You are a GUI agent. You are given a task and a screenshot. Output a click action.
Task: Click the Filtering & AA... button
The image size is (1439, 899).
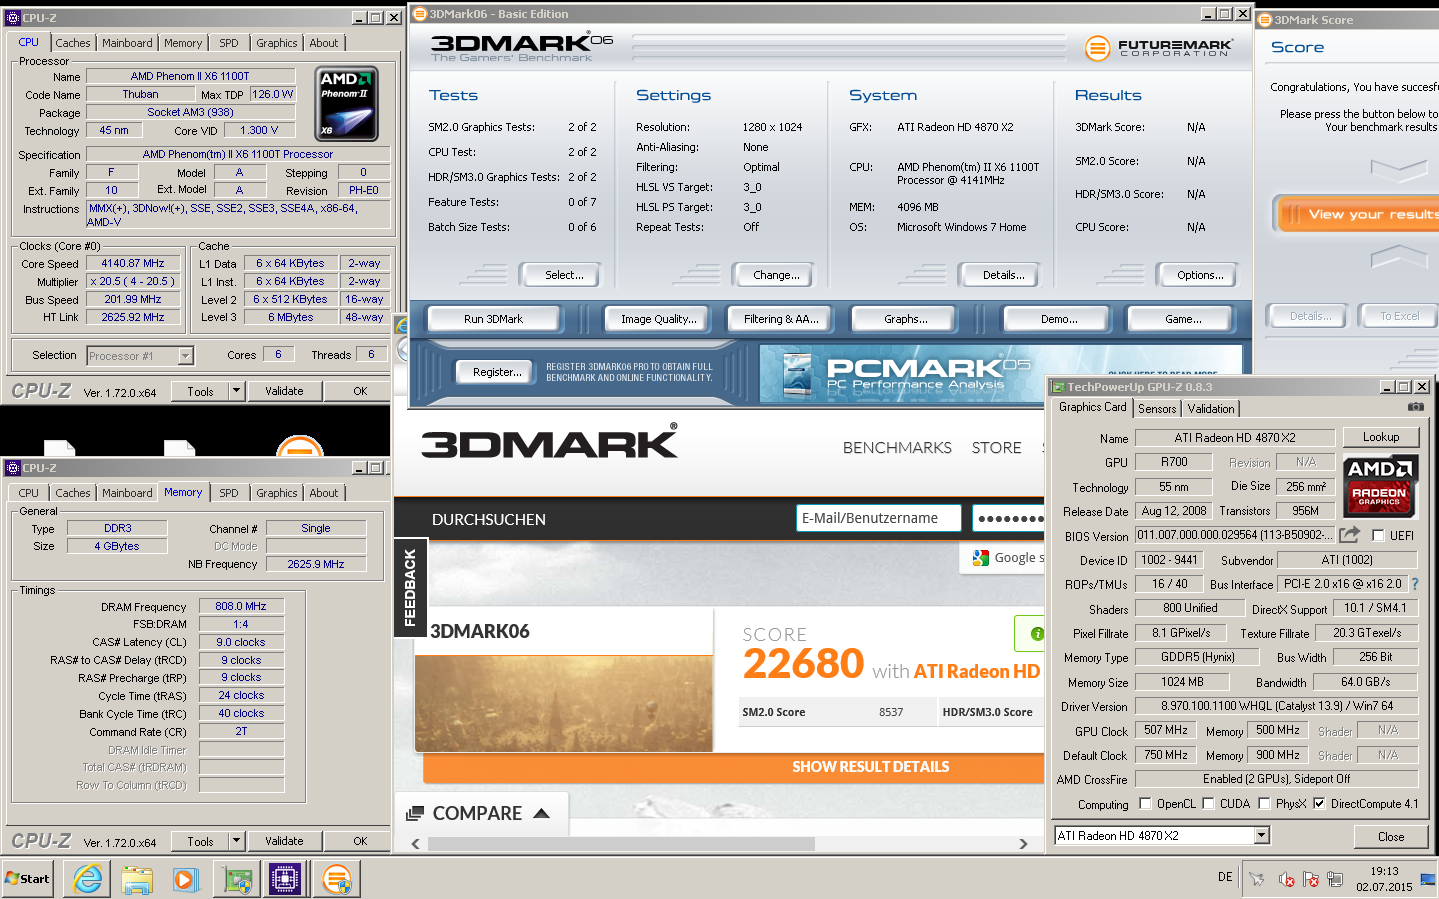click(x=781, y=319)
